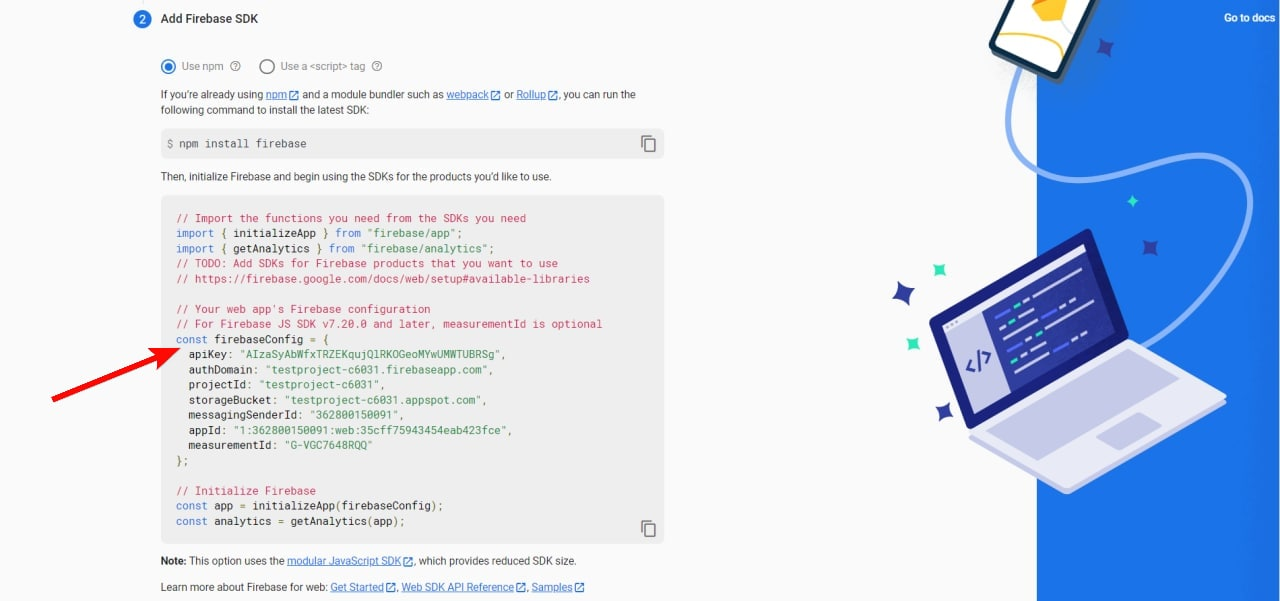Click the apiKey value string
This screenshot has height=601, width=1280.
pos(368,354)
